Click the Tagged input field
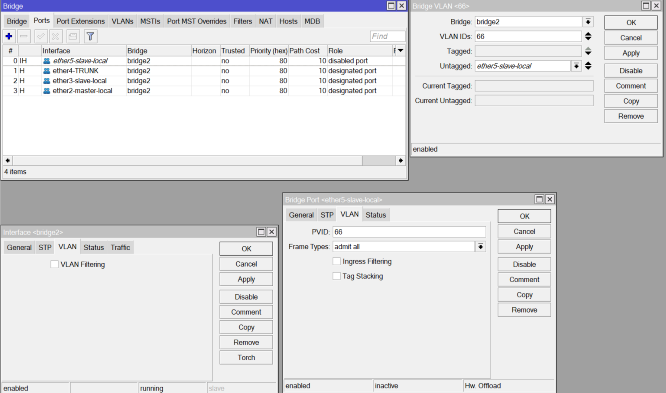Image resolution: width=666 pixels, height=393 pixels. click(528, 51)
